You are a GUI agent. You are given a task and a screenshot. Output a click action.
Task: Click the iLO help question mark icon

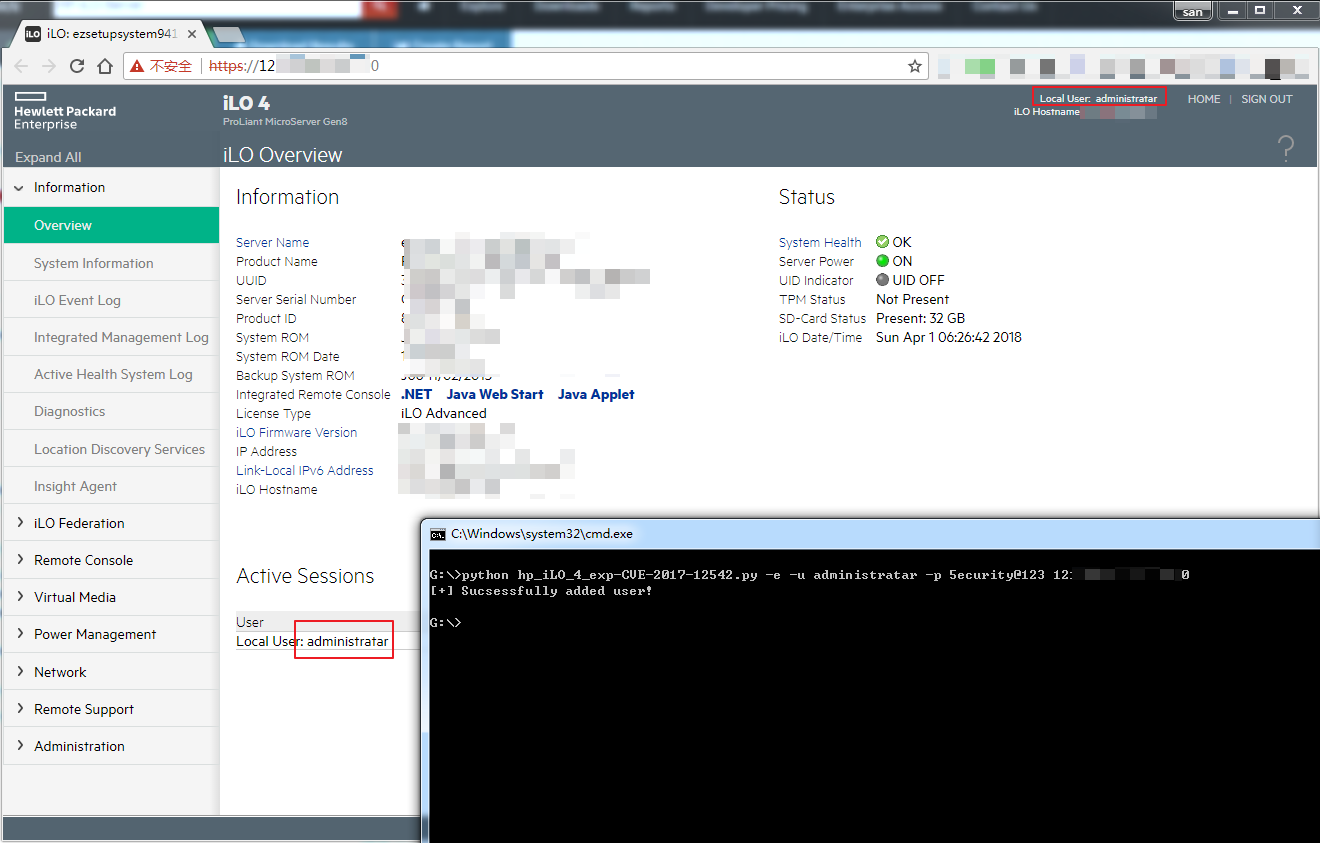point(1286,149)
